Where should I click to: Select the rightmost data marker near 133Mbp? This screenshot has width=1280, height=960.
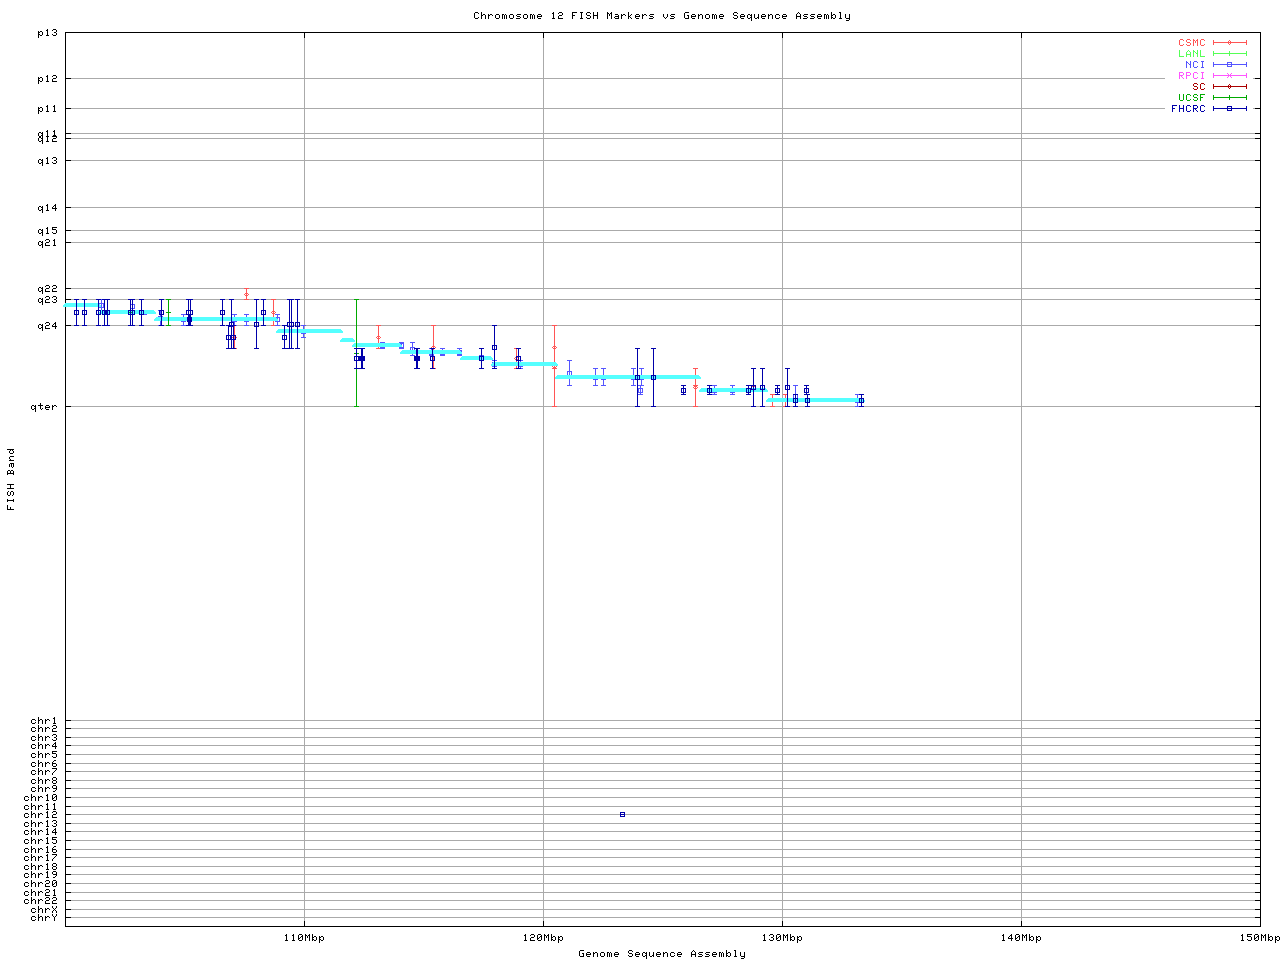pos(860,400)
